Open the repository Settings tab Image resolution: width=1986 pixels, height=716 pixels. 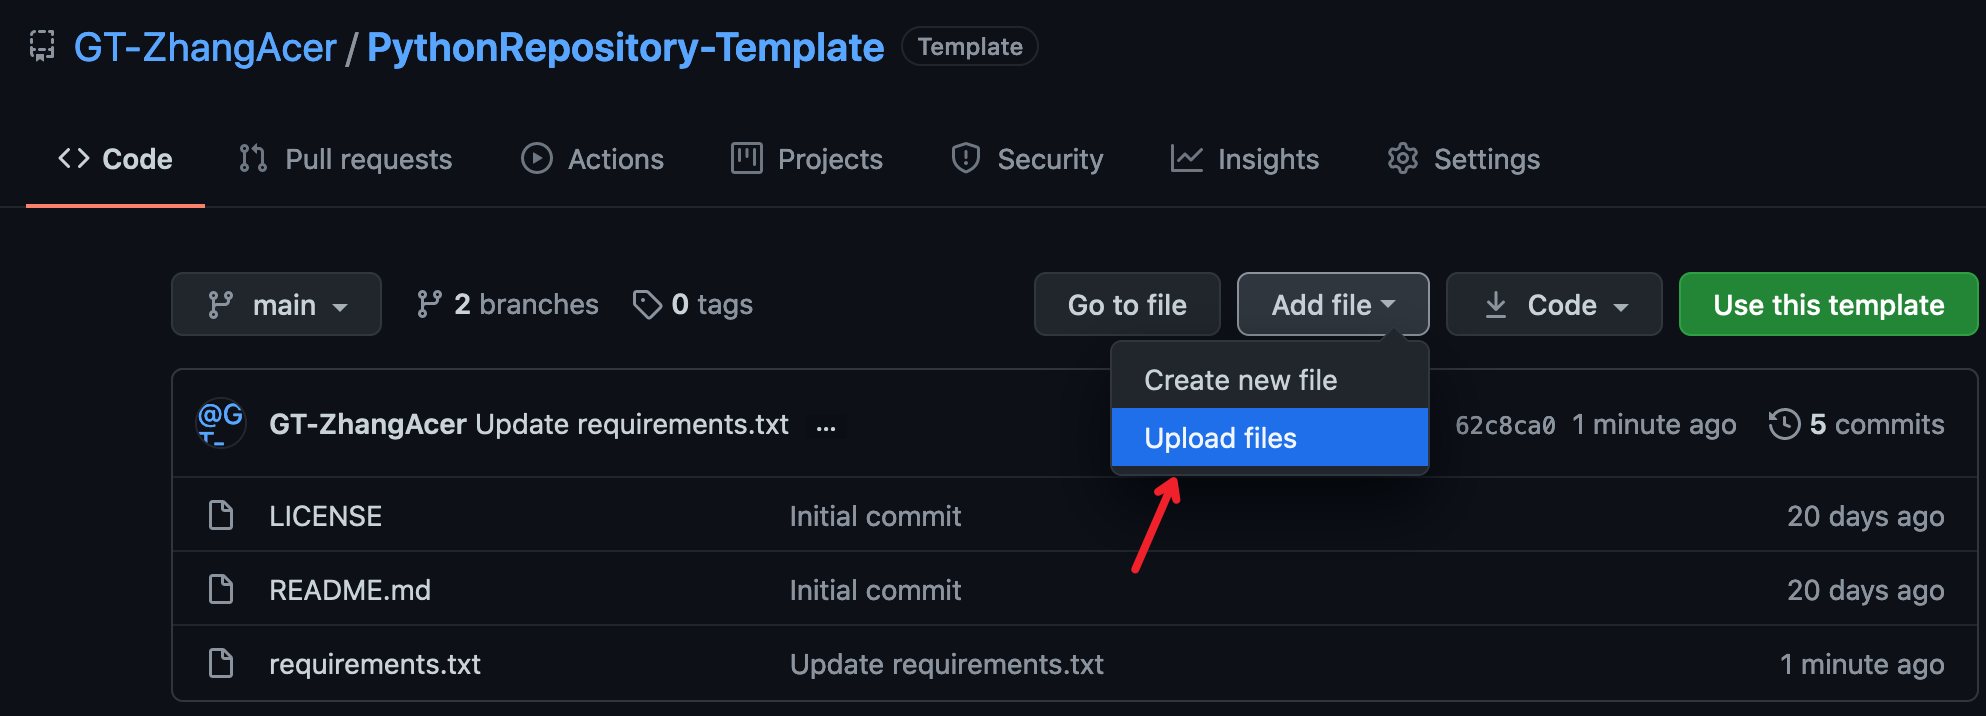tap(1463, 159)
